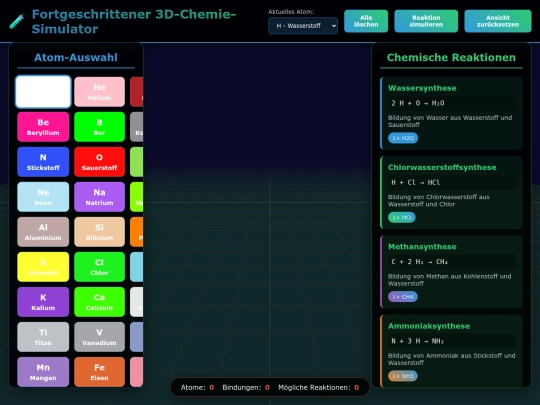540x405 pixels.
Task: Choose the O Sauerstoff atom tile
Action: [x=99, y=162]
